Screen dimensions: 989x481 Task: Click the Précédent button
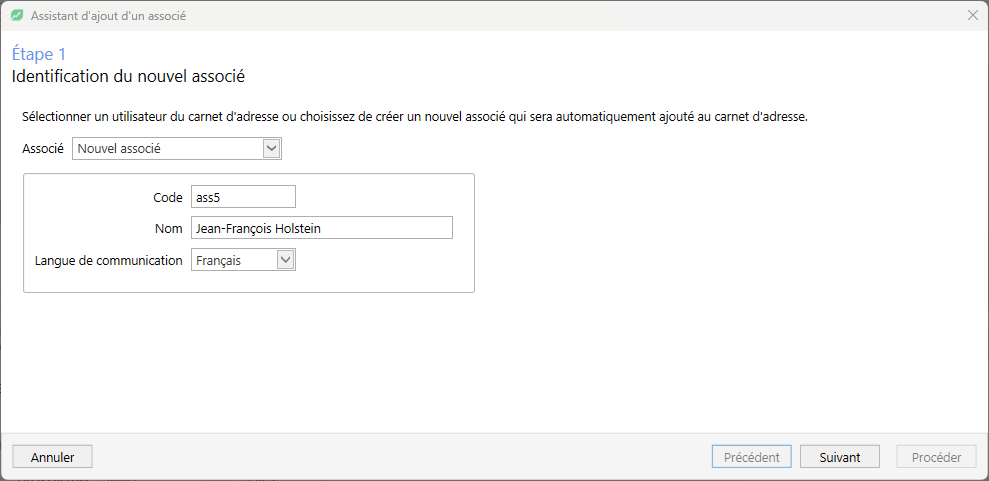(x=751, y=457)
